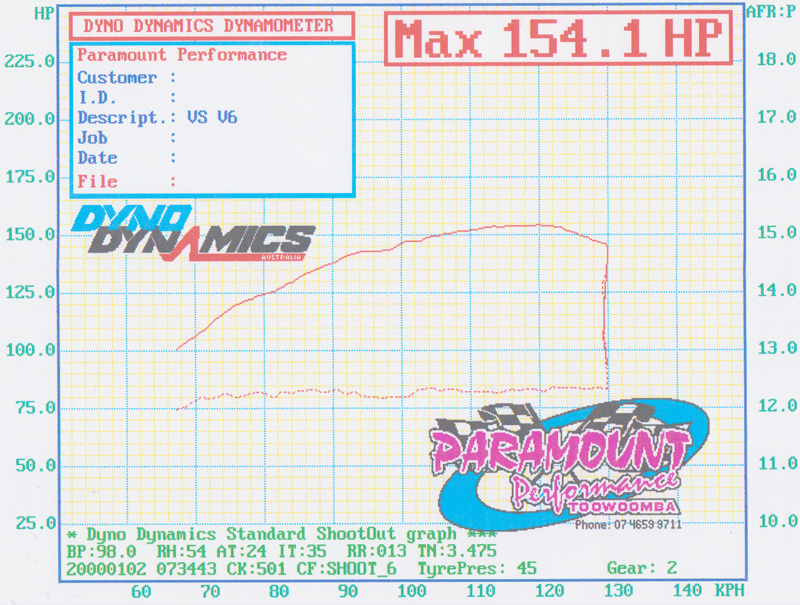Click the 'BP:98.0' reading
Screen dimensions: 800x605
click(102, 551)
